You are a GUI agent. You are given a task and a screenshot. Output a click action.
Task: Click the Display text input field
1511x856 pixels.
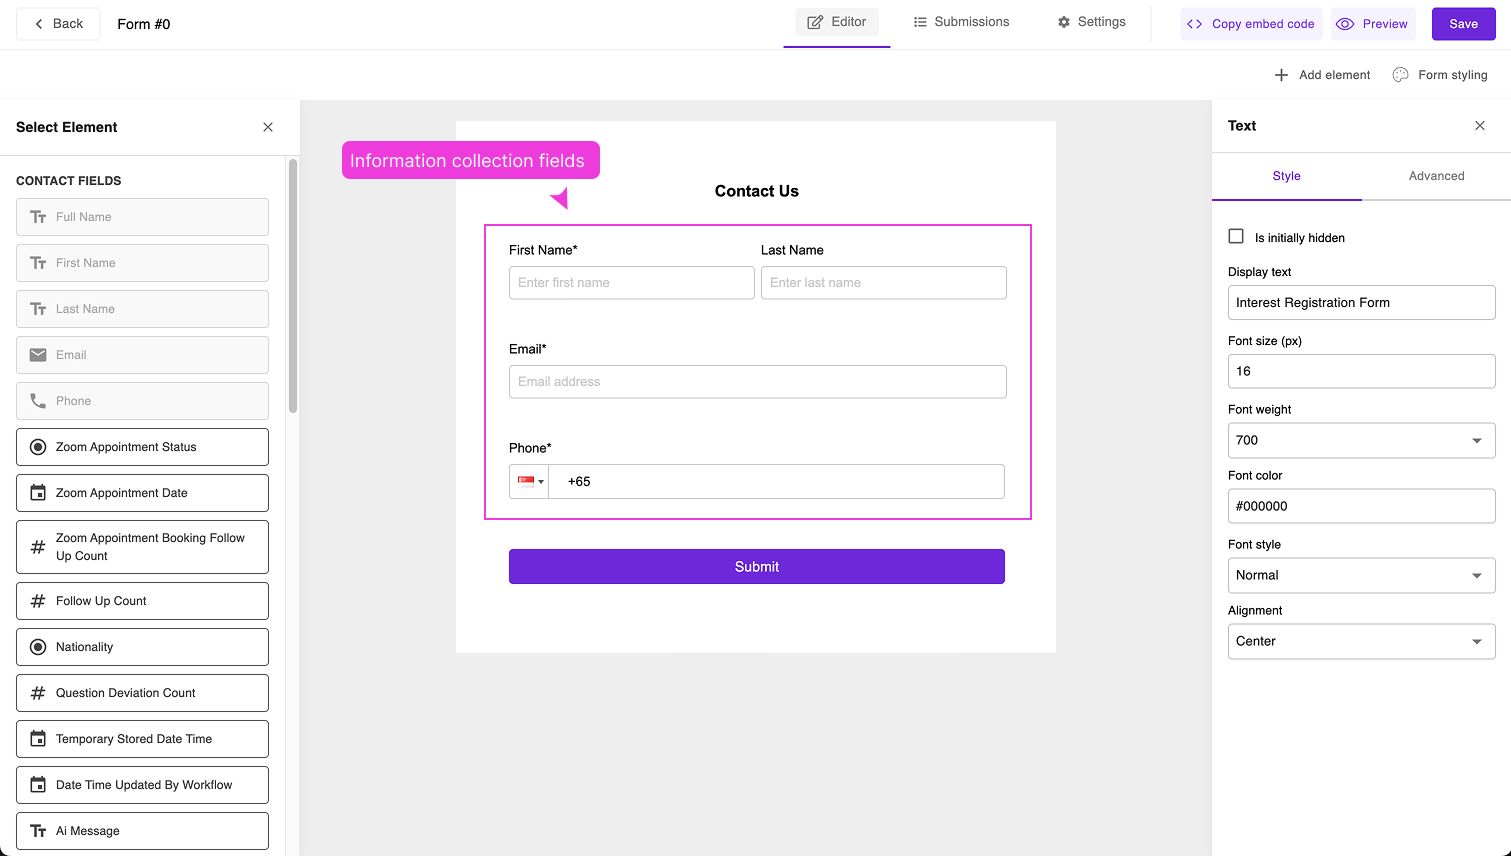click(x=1361, y=302)
